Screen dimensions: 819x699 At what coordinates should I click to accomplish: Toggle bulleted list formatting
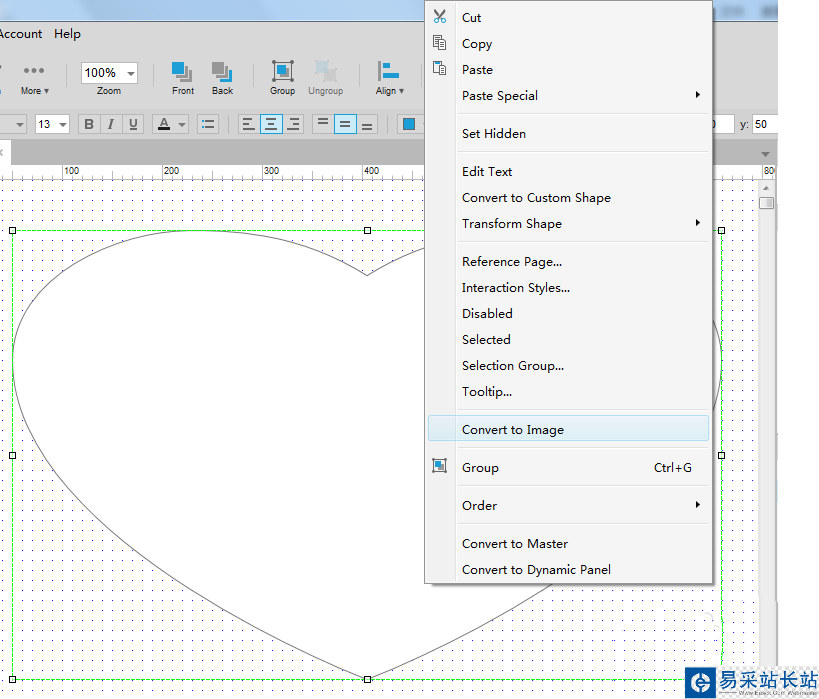(208, 124)
